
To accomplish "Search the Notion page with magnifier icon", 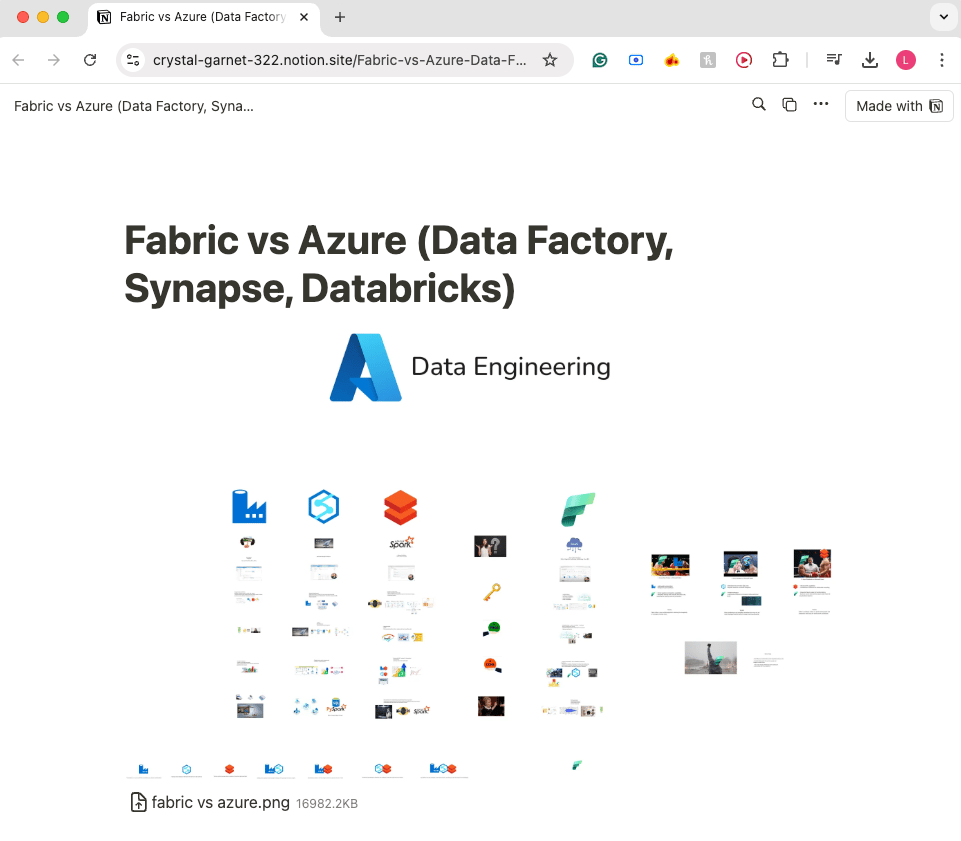I will pyautogui.click(x=759, y=105).
